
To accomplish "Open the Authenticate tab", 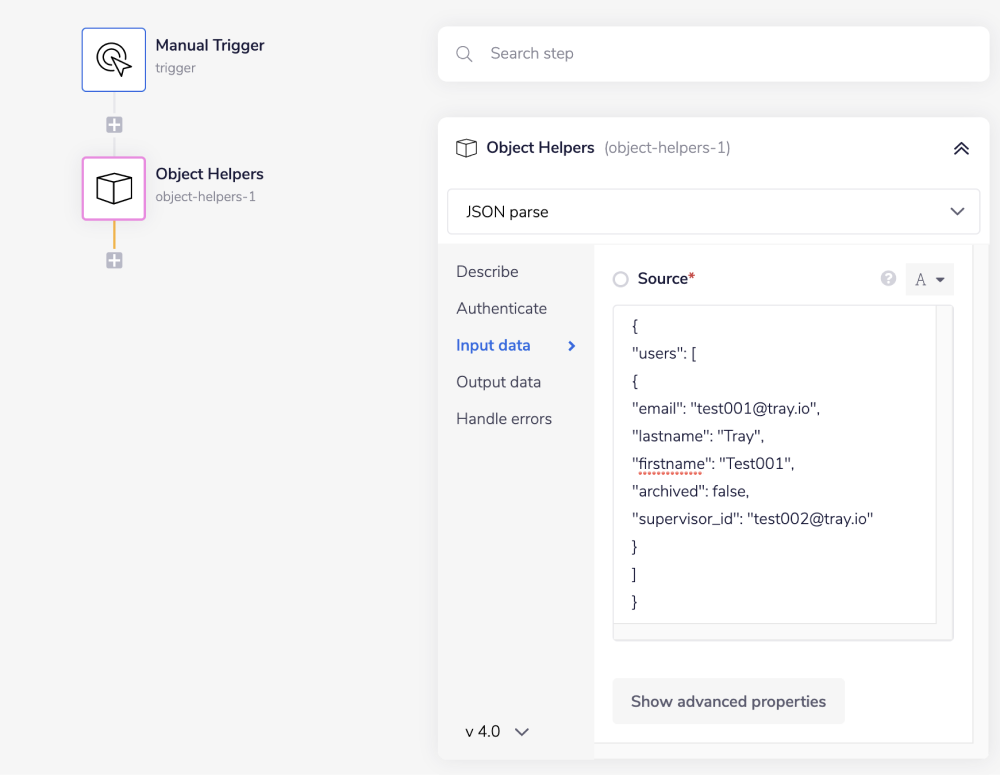I will (x=501, y=309).
